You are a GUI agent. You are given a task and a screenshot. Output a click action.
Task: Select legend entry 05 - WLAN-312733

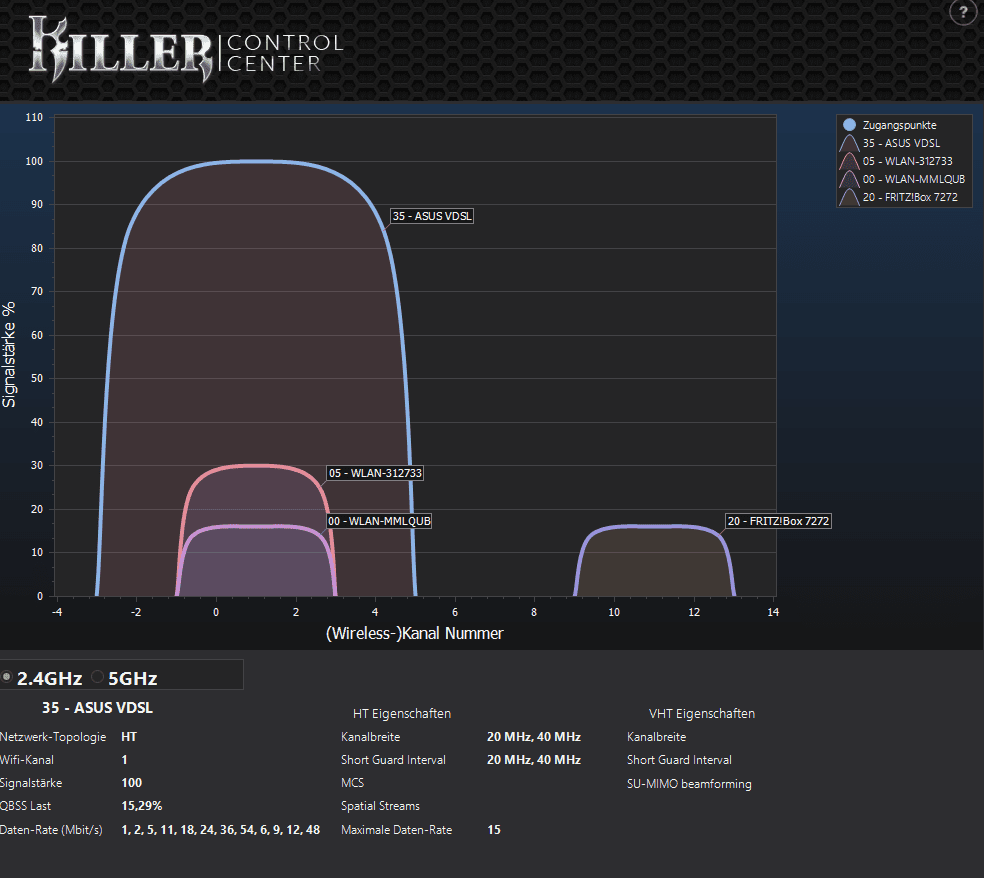tap(907, 161)
